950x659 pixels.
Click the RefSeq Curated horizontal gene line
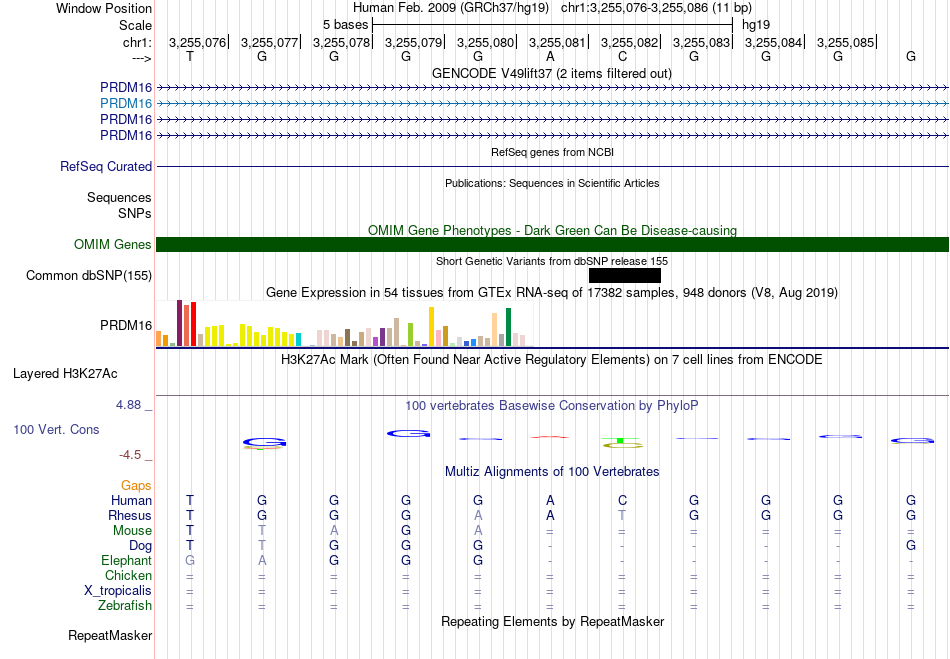(x=552, y=167)
